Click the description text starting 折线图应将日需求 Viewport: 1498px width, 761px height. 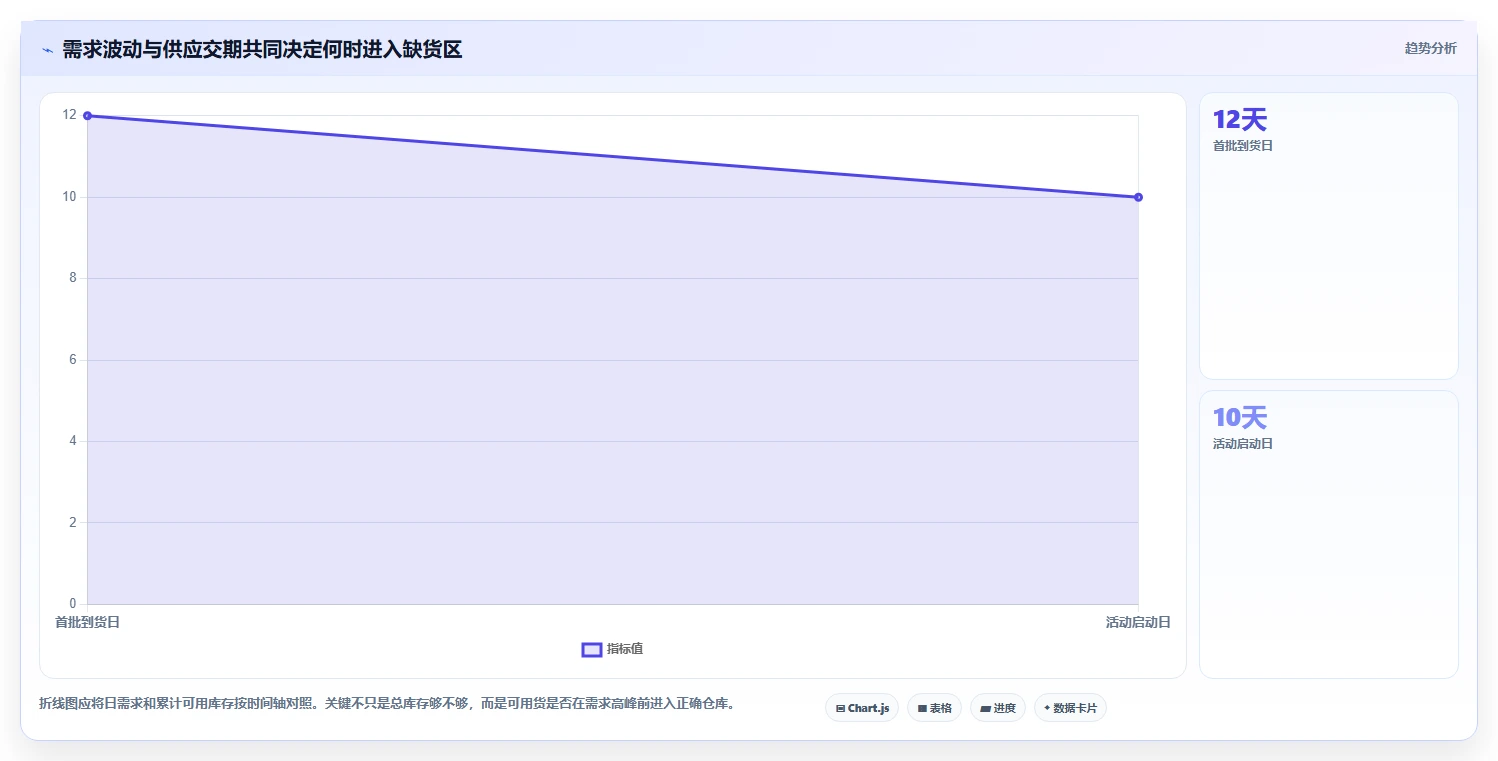(389, 704)
